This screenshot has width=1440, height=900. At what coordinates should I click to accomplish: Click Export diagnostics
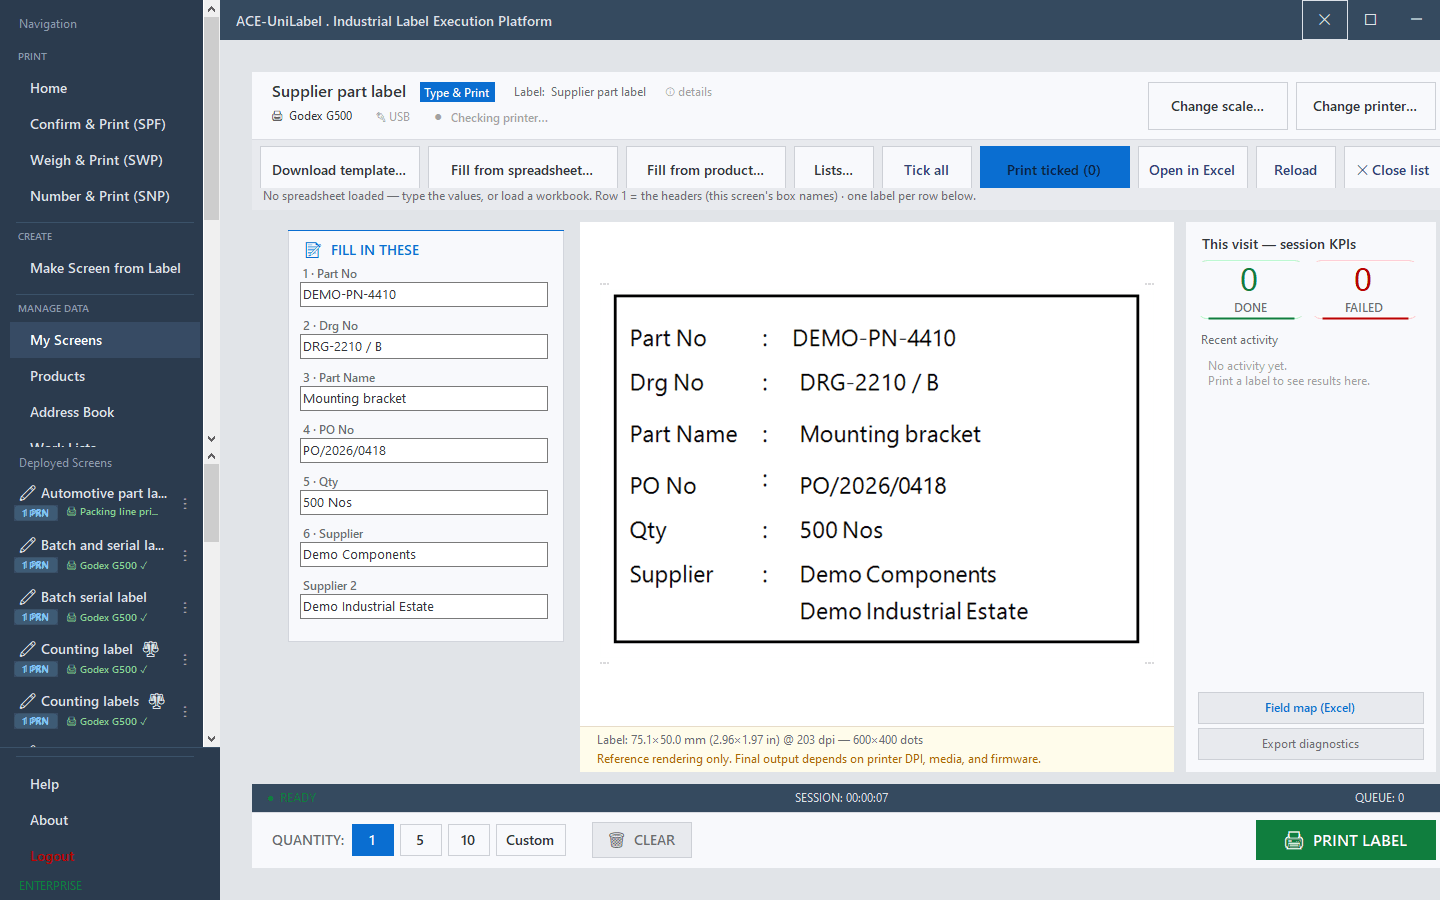click(x=1310, y=744)
